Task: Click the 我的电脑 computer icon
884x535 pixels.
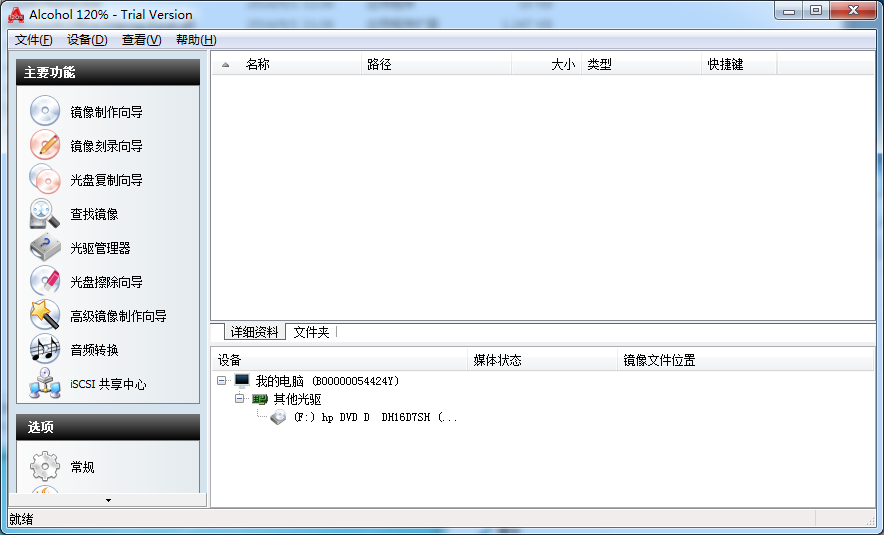Action: [x=242, y=381]
